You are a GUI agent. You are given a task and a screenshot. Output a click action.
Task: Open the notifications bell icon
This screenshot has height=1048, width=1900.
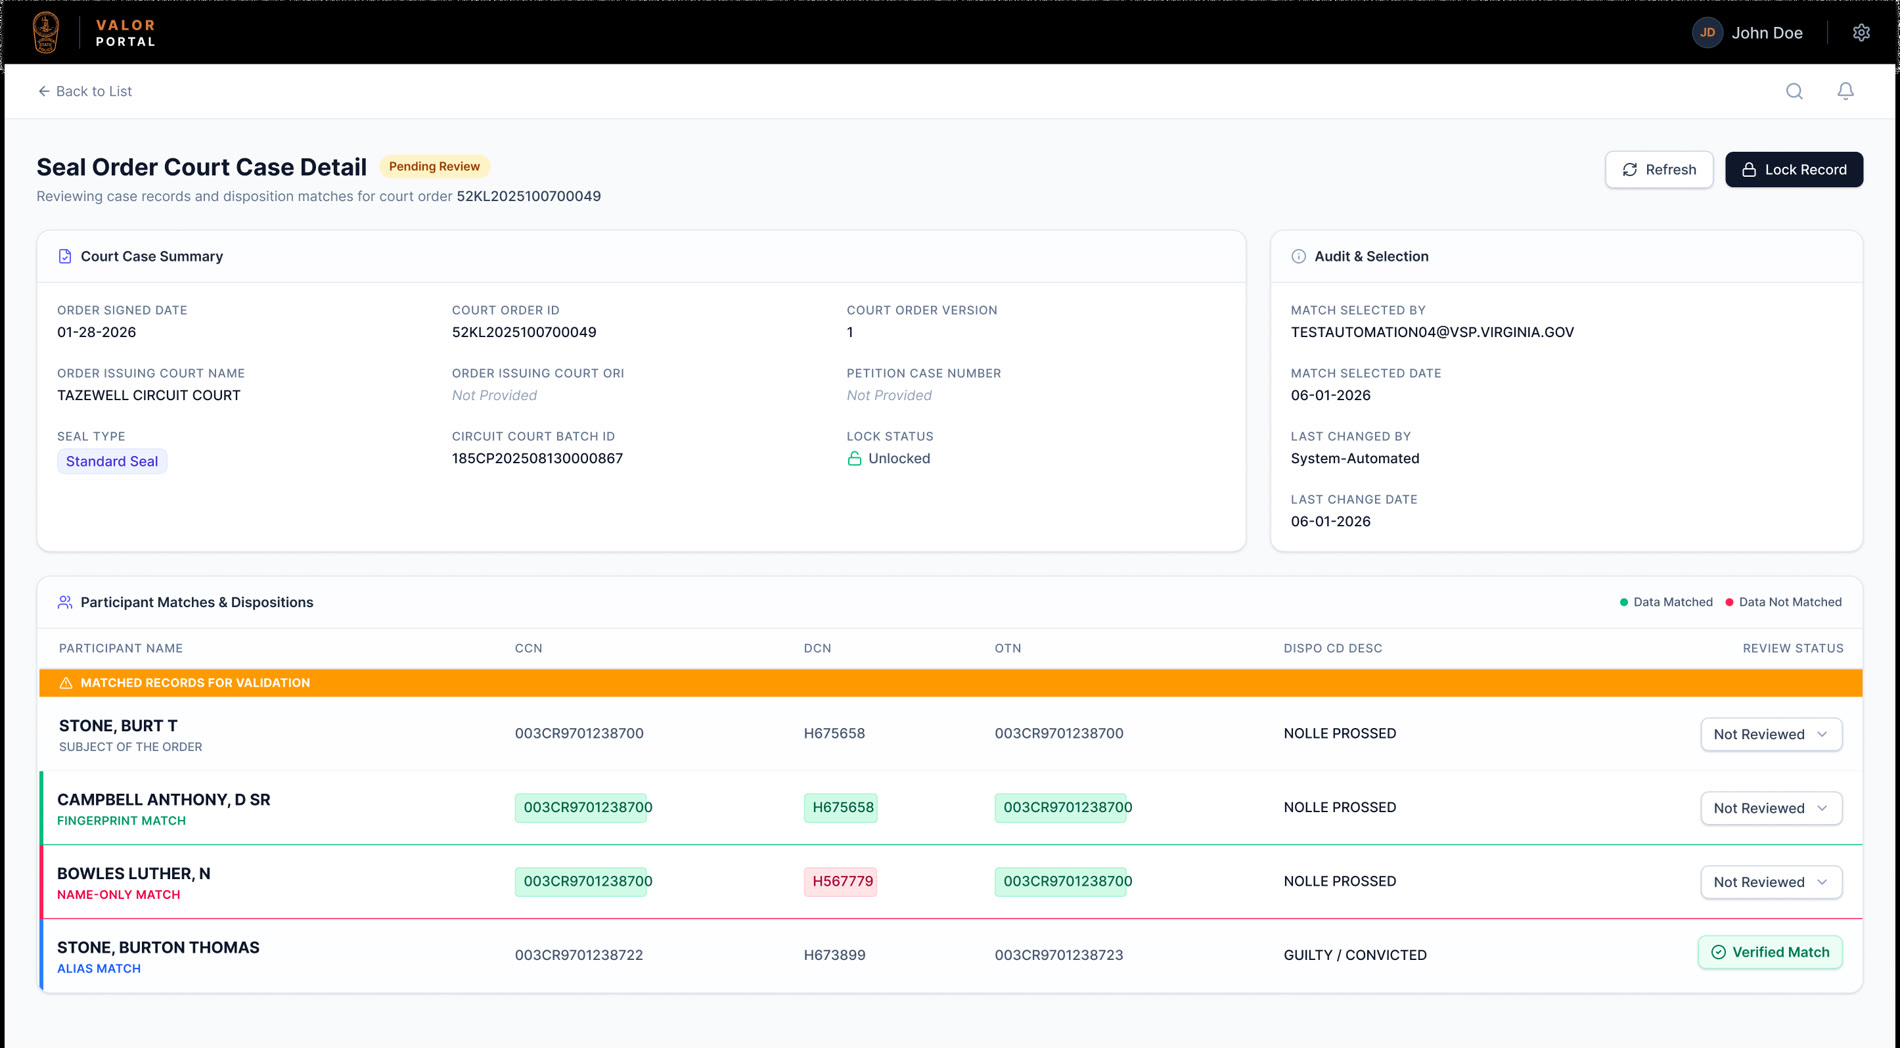1845,91
